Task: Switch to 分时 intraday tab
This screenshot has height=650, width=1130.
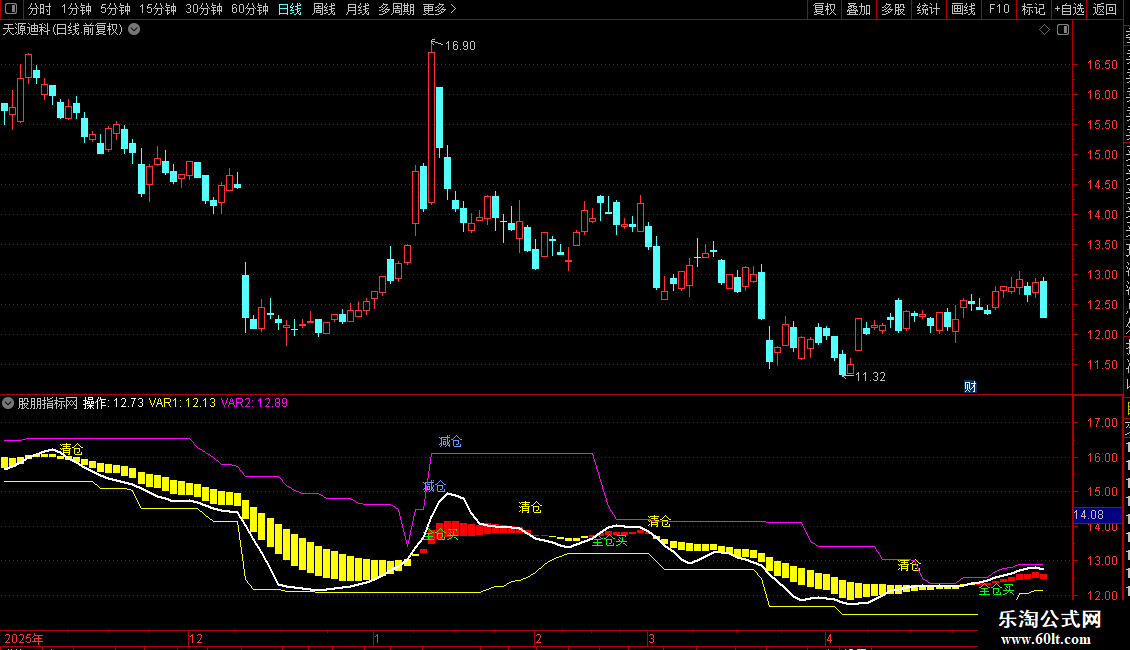Action: [x=40, y=9]
